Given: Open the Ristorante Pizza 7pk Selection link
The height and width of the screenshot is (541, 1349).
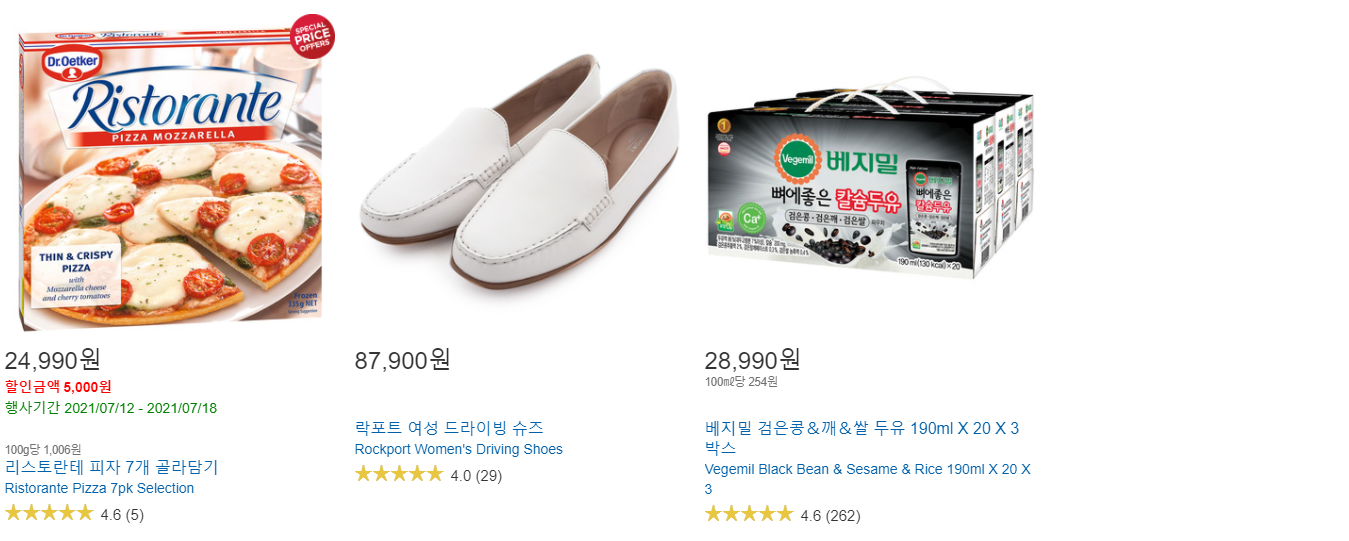Looking at the screenshot, I should pos(99,488).
